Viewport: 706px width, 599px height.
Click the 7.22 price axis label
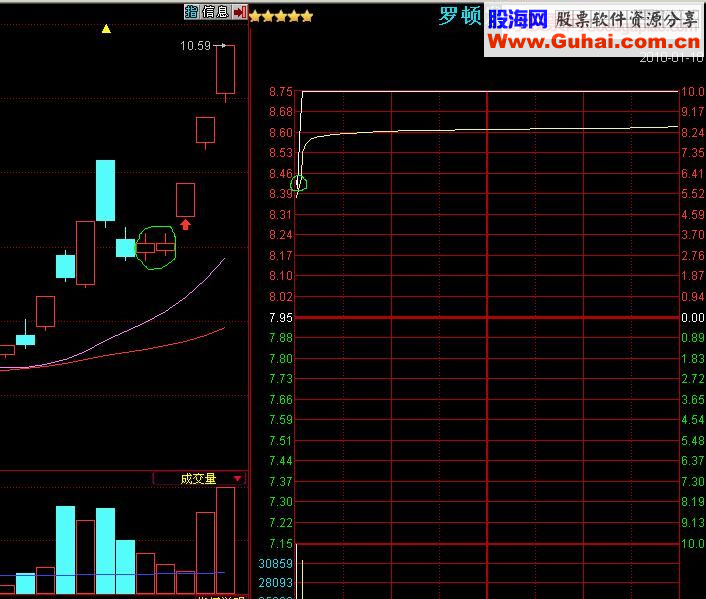[281, 523]
